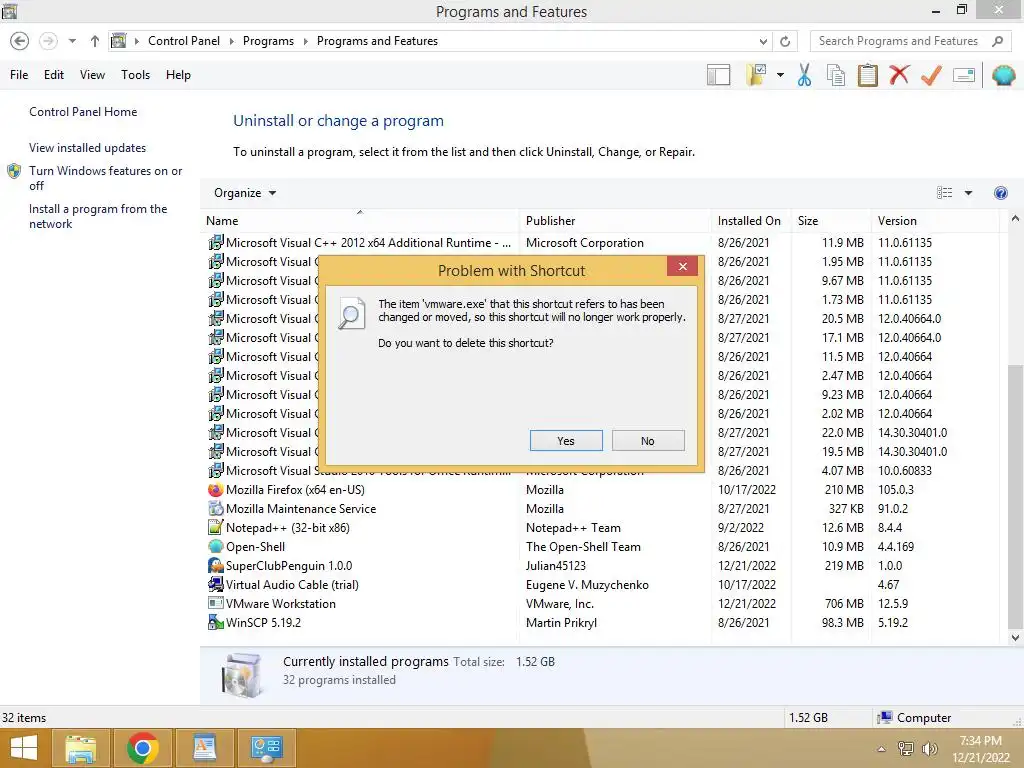1024x768 pixels.
Task: Open the recent locations dropdown arrow
Action: [x=72, y=41]
